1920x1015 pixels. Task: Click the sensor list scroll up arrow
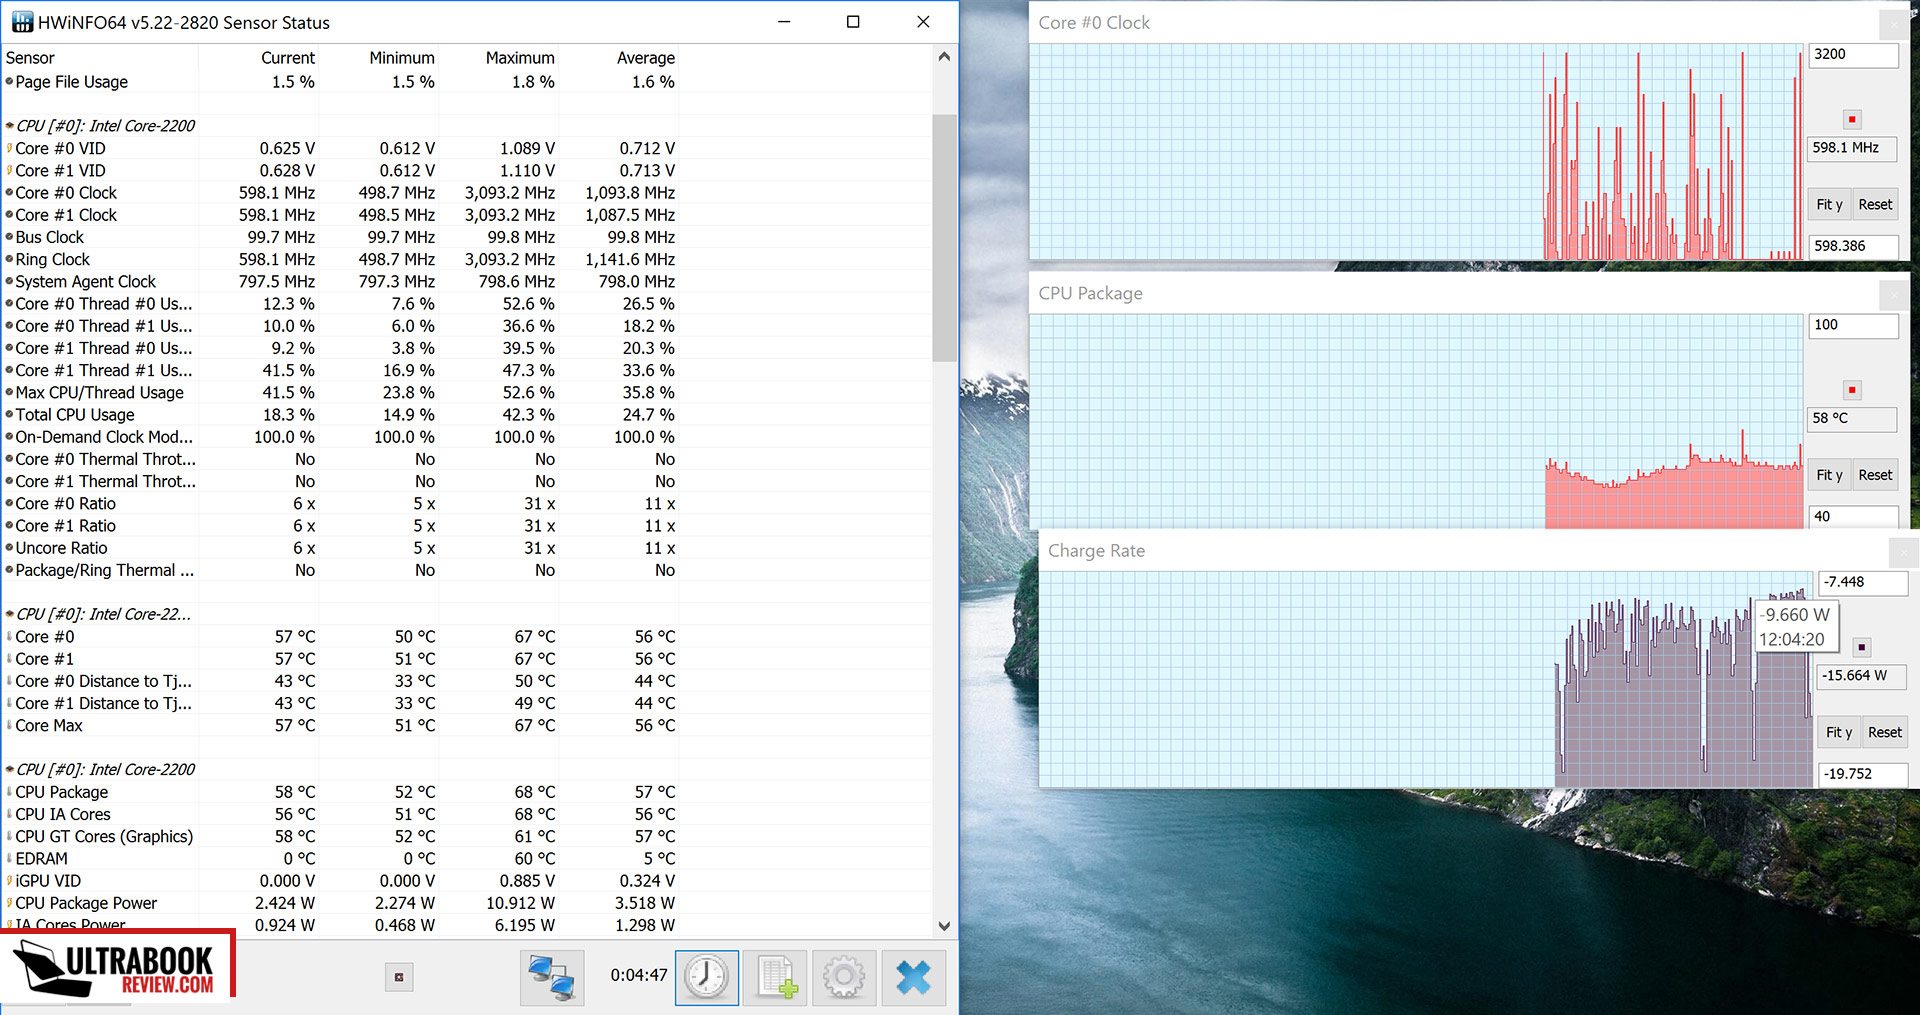coord(944,57)
